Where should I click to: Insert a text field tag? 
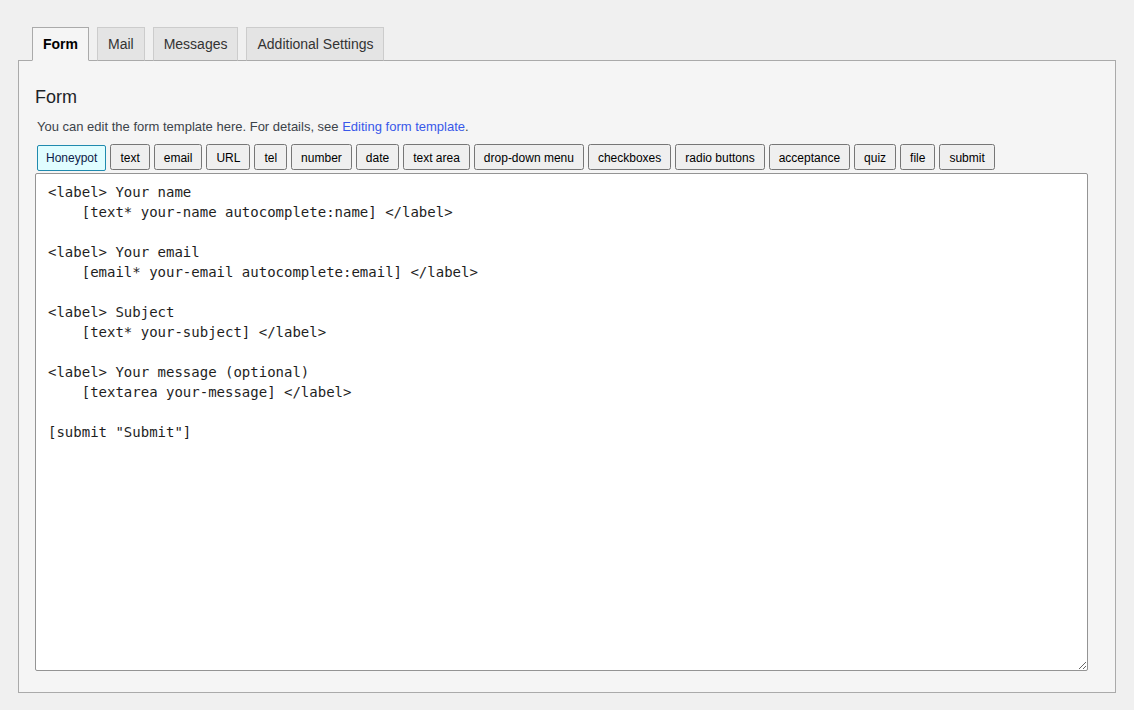(x=130, y=158)
